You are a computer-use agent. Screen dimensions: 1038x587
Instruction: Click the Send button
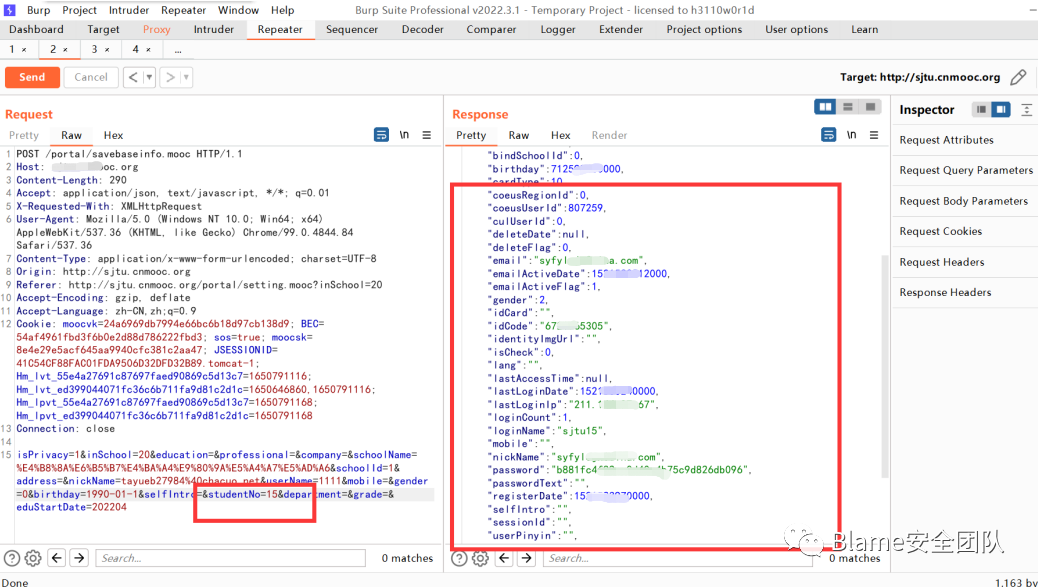32,77
